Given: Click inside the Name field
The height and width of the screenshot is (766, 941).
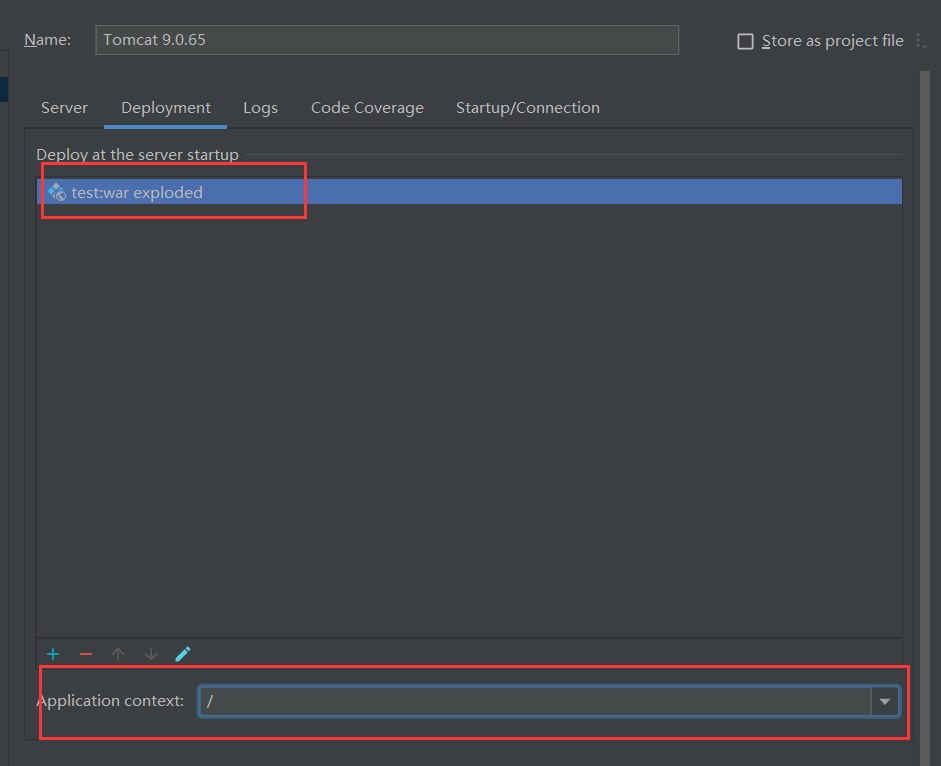Looking at the screenshot, I should (x=385, y=40).
